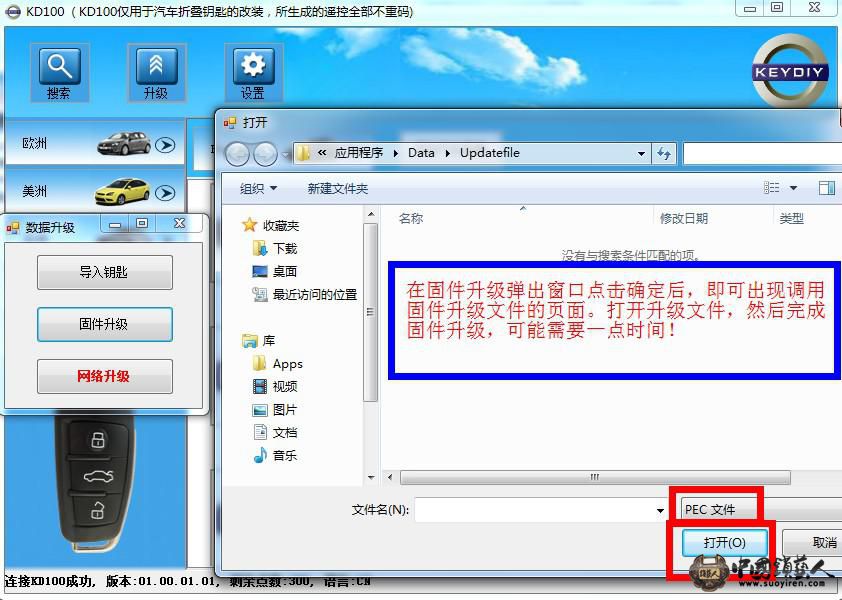Click Updatefile in the breadcrumb path
Viewport: 842px width, 600px height.
click(x=490, y=153)
